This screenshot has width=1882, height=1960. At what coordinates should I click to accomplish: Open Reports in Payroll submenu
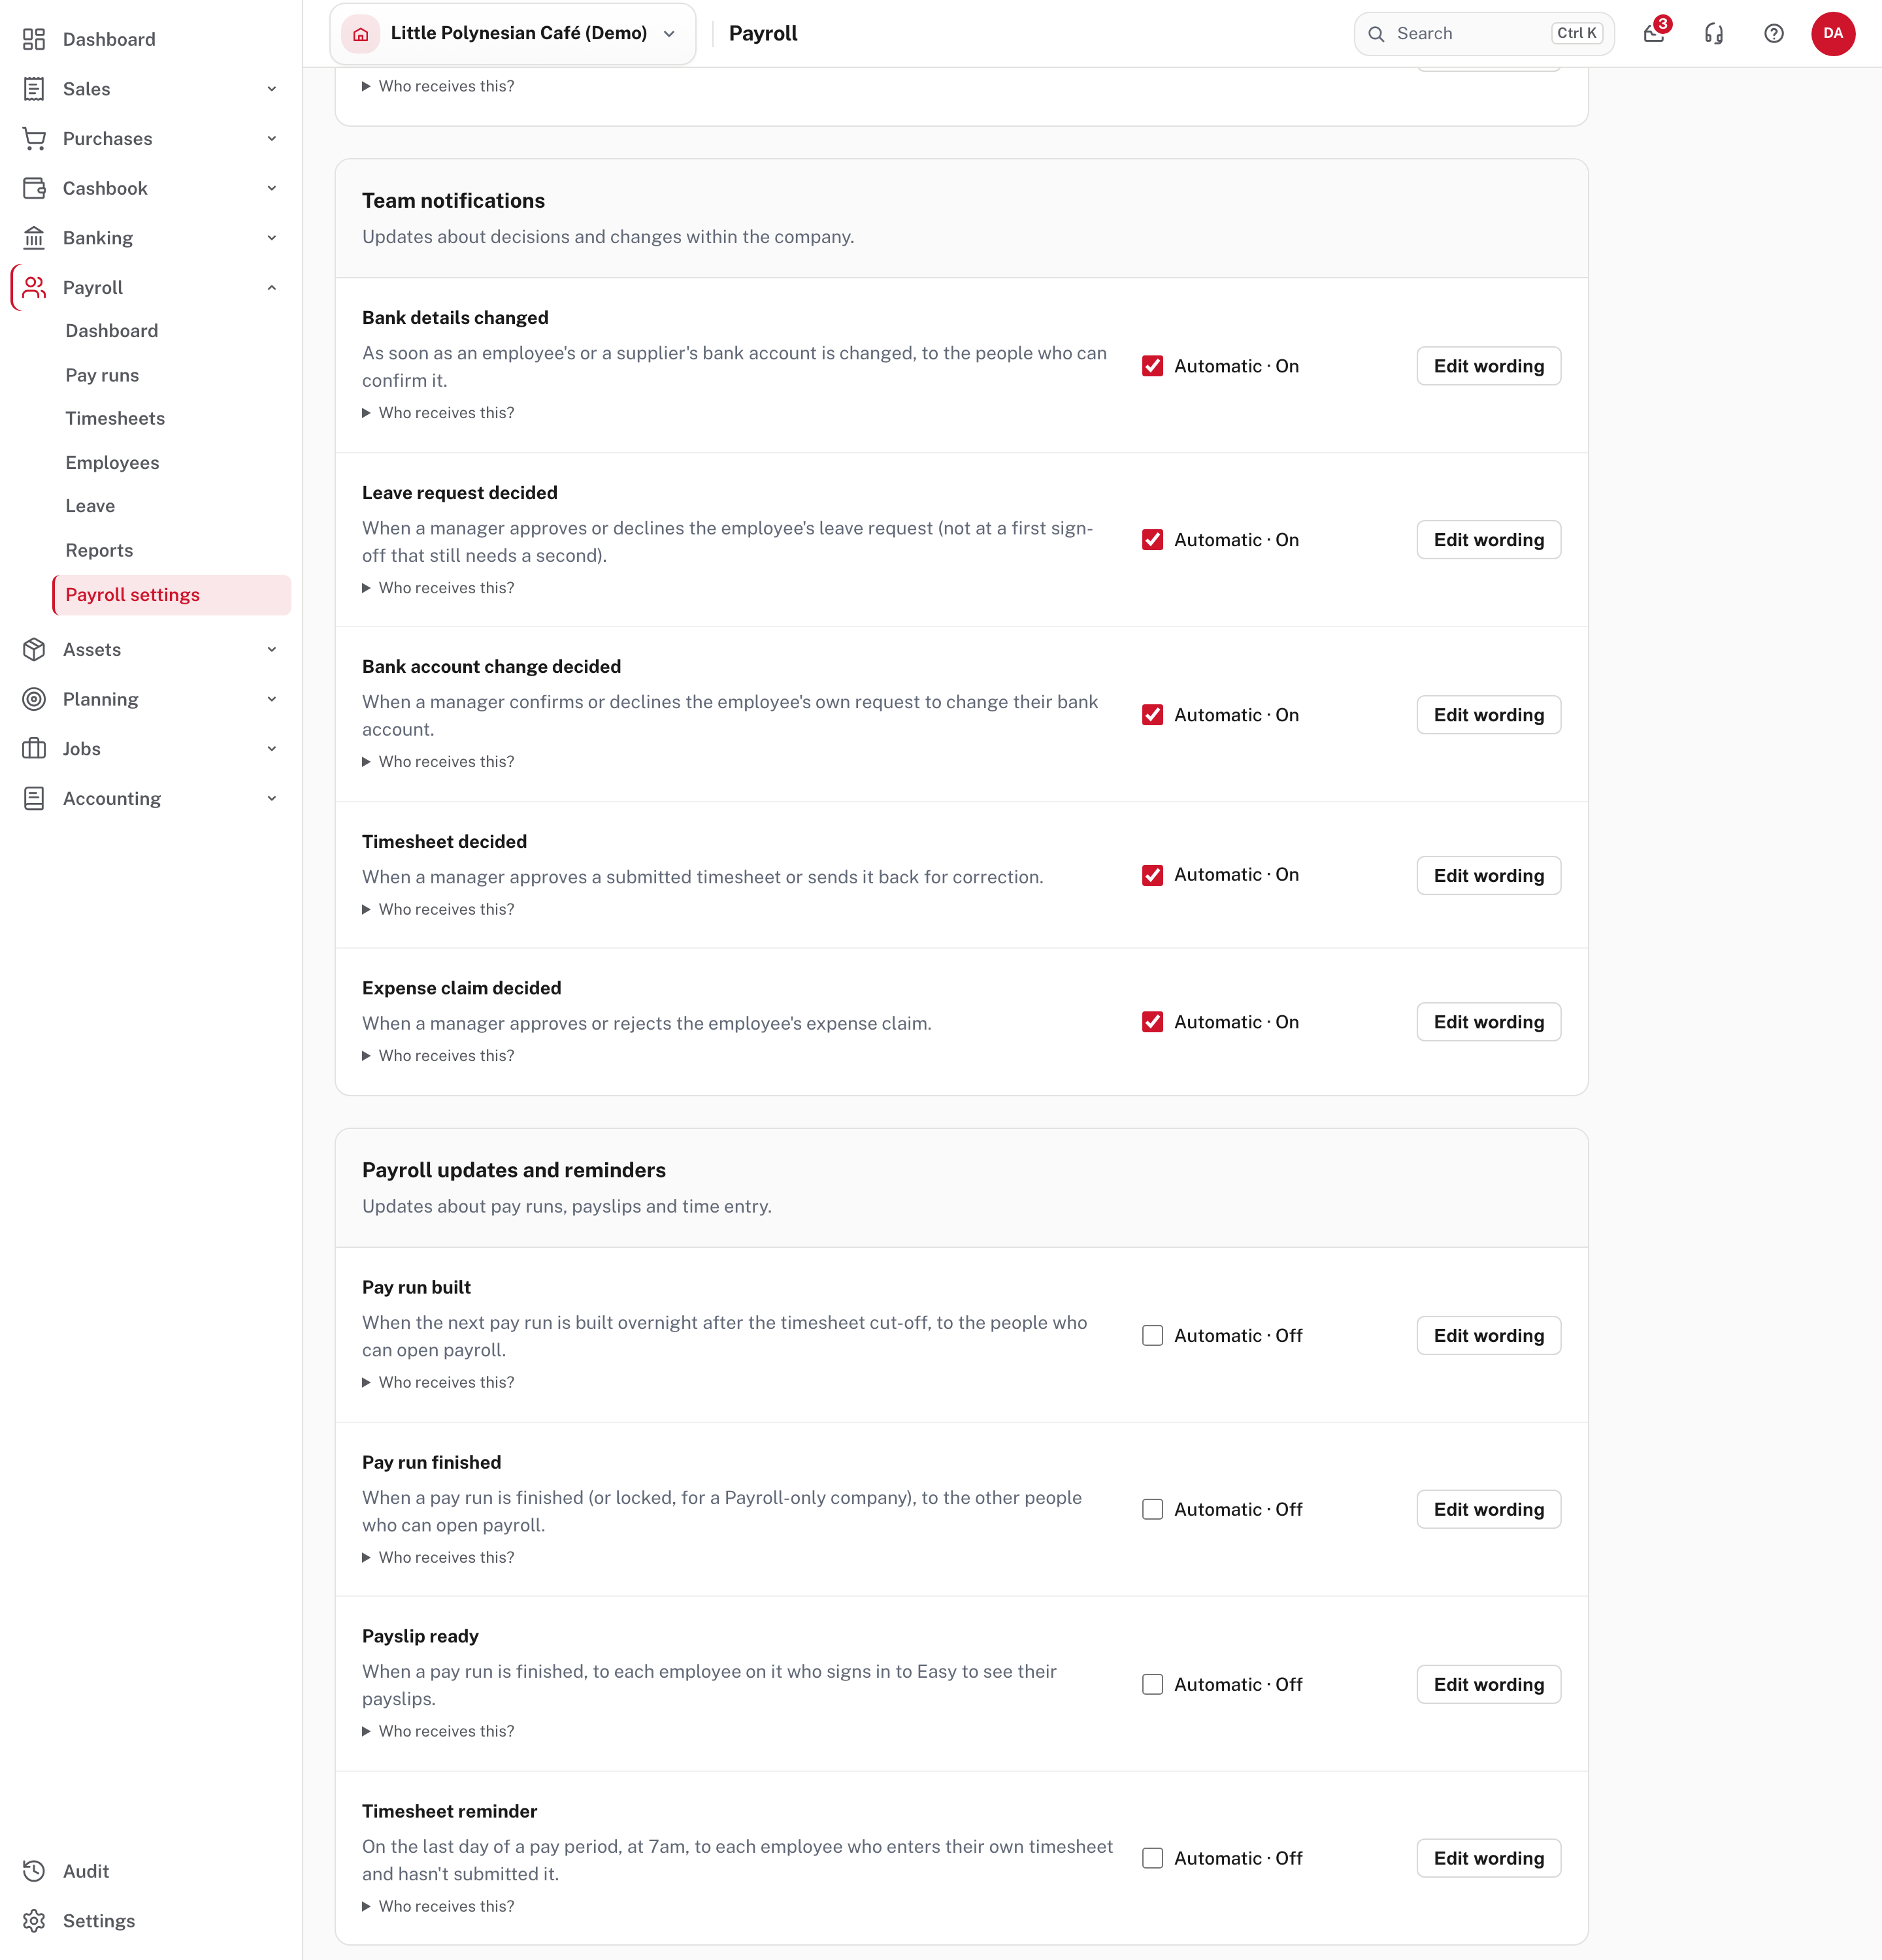99,550
